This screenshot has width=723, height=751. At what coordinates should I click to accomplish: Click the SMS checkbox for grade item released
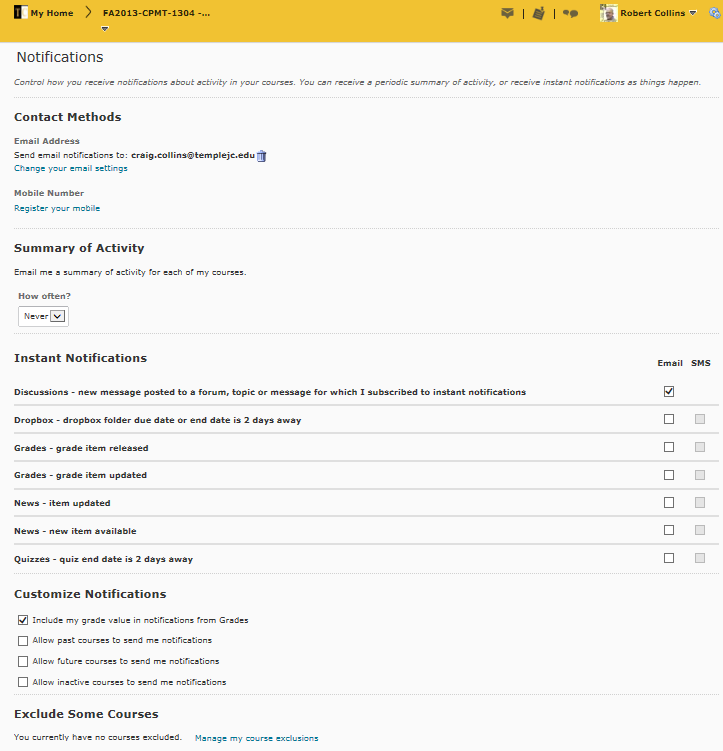point(700,447)
